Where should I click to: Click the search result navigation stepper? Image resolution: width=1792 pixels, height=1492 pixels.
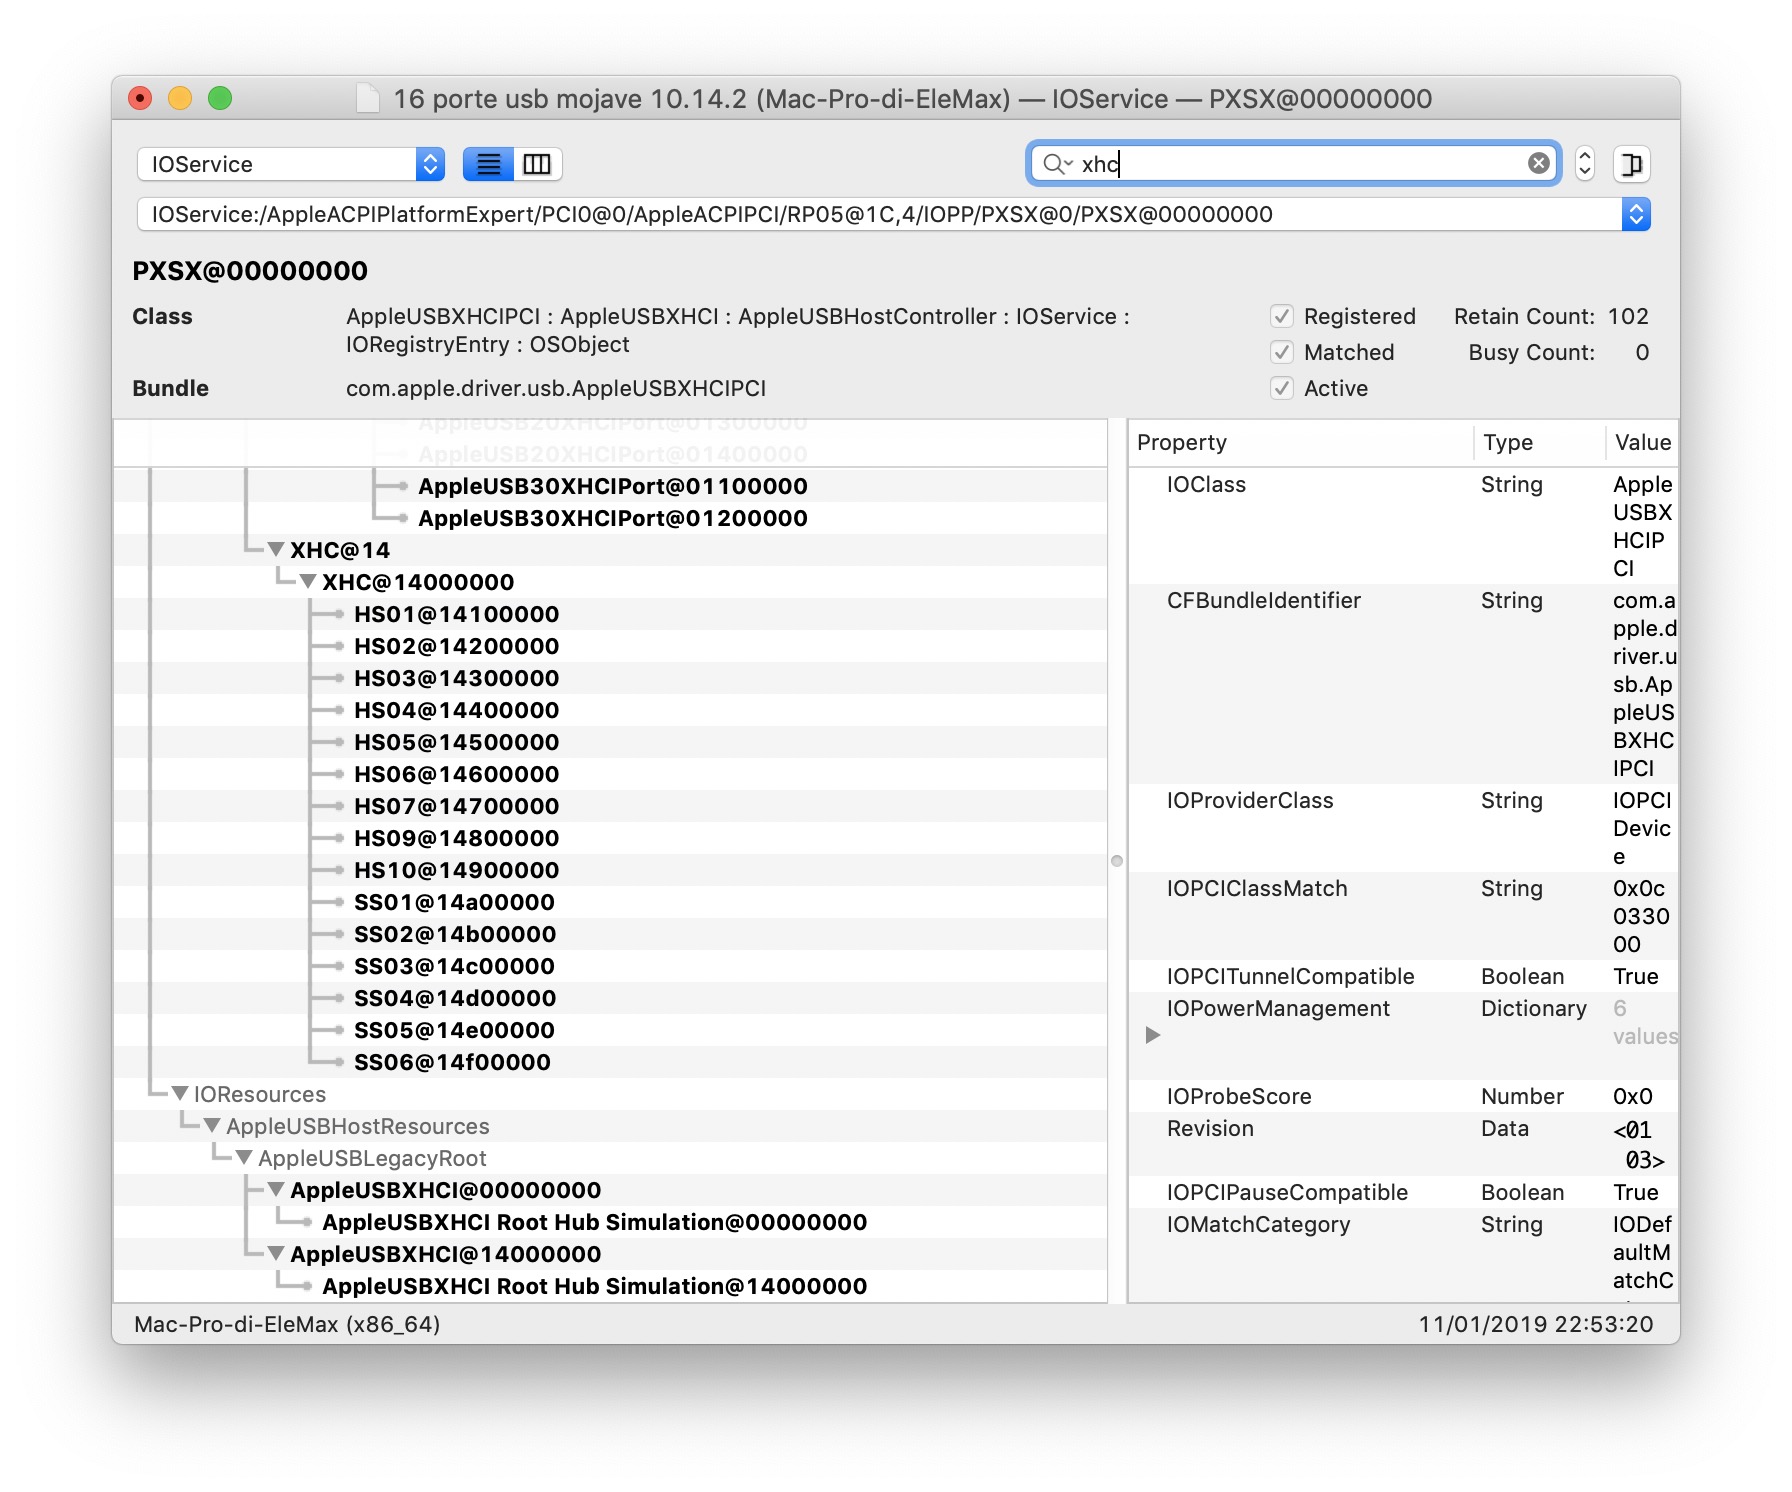click(x=1584, y=164)
